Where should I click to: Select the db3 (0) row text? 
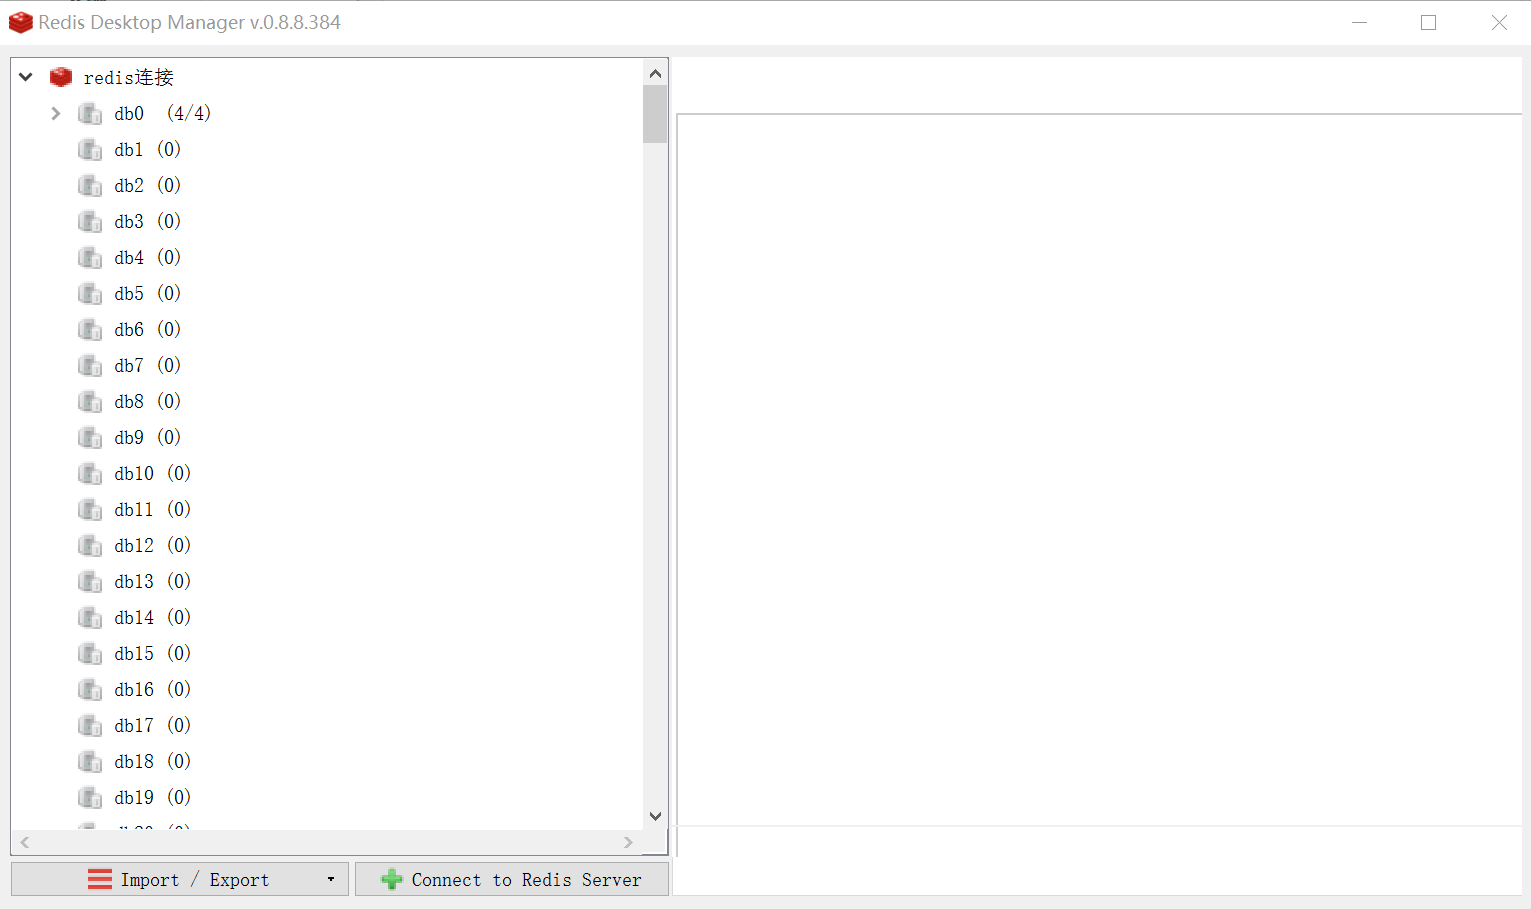click(147, 221)
